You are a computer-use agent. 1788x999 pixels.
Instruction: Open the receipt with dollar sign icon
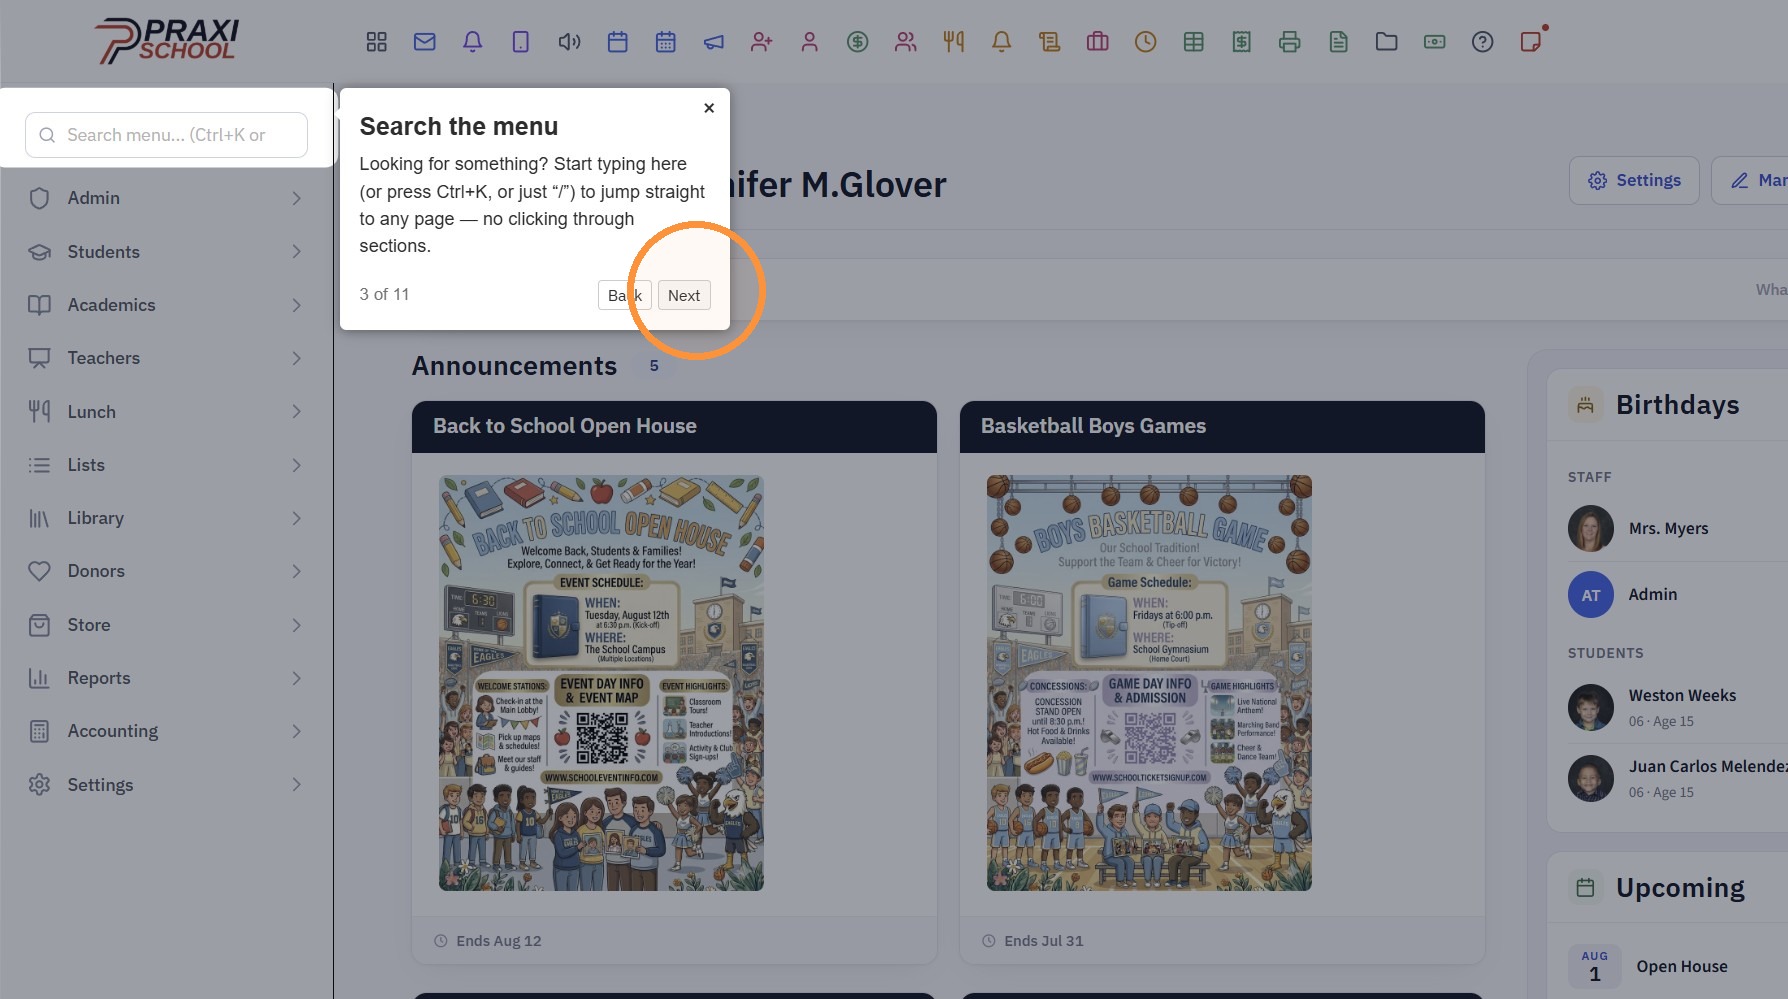pyautogui.click(x=1242, y=42)
